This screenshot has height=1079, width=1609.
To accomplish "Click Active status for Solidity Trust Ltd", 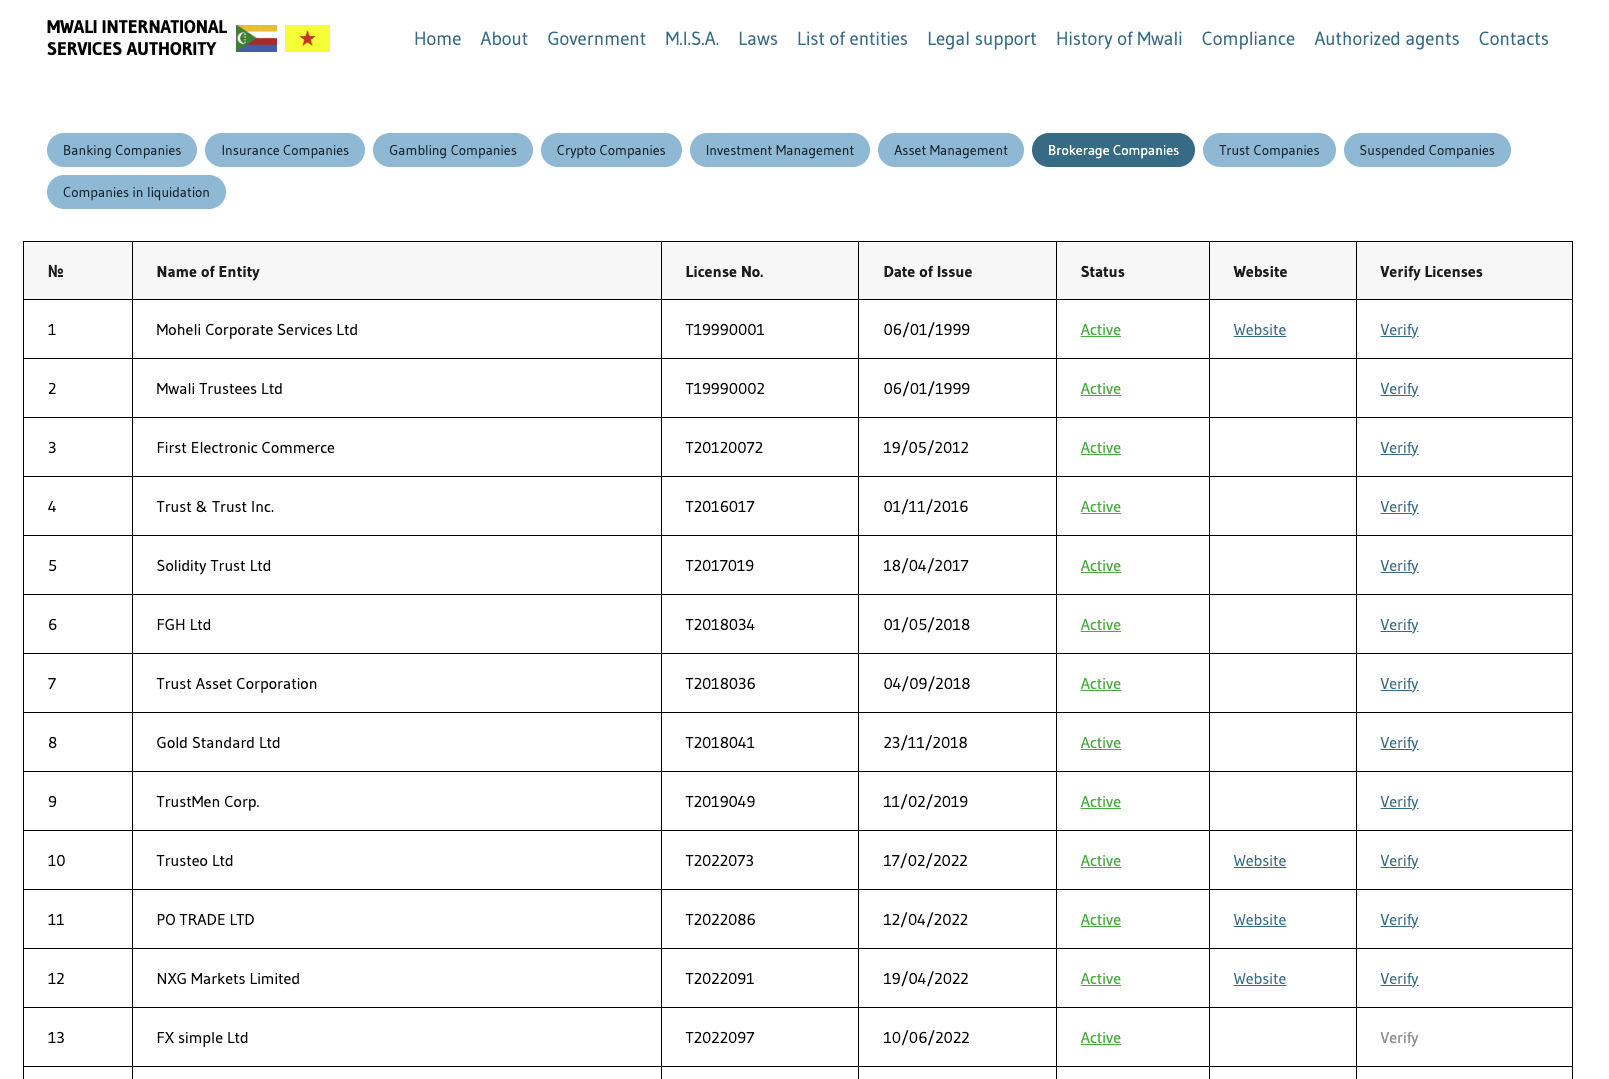I will click(x=1100, y=566).
